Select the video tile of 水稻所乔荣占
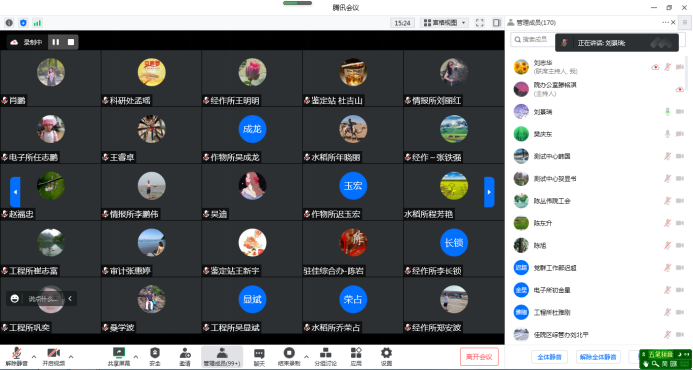This screenshot has width=693, height=370. tap(353, 305)
